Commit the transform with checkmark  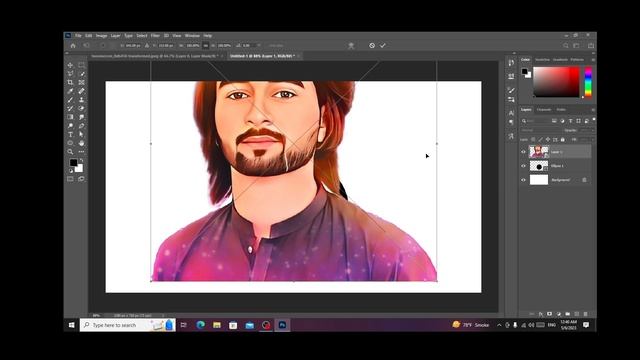[x=383, y=46]
